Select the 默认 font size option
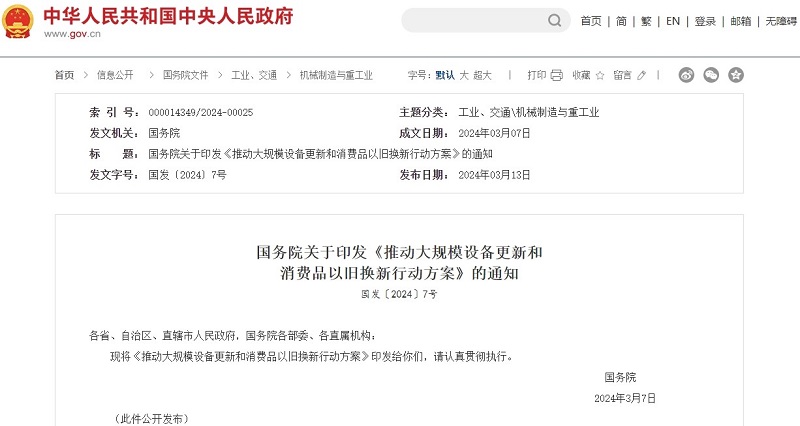800x426 pixels. [x=445, y=75]
